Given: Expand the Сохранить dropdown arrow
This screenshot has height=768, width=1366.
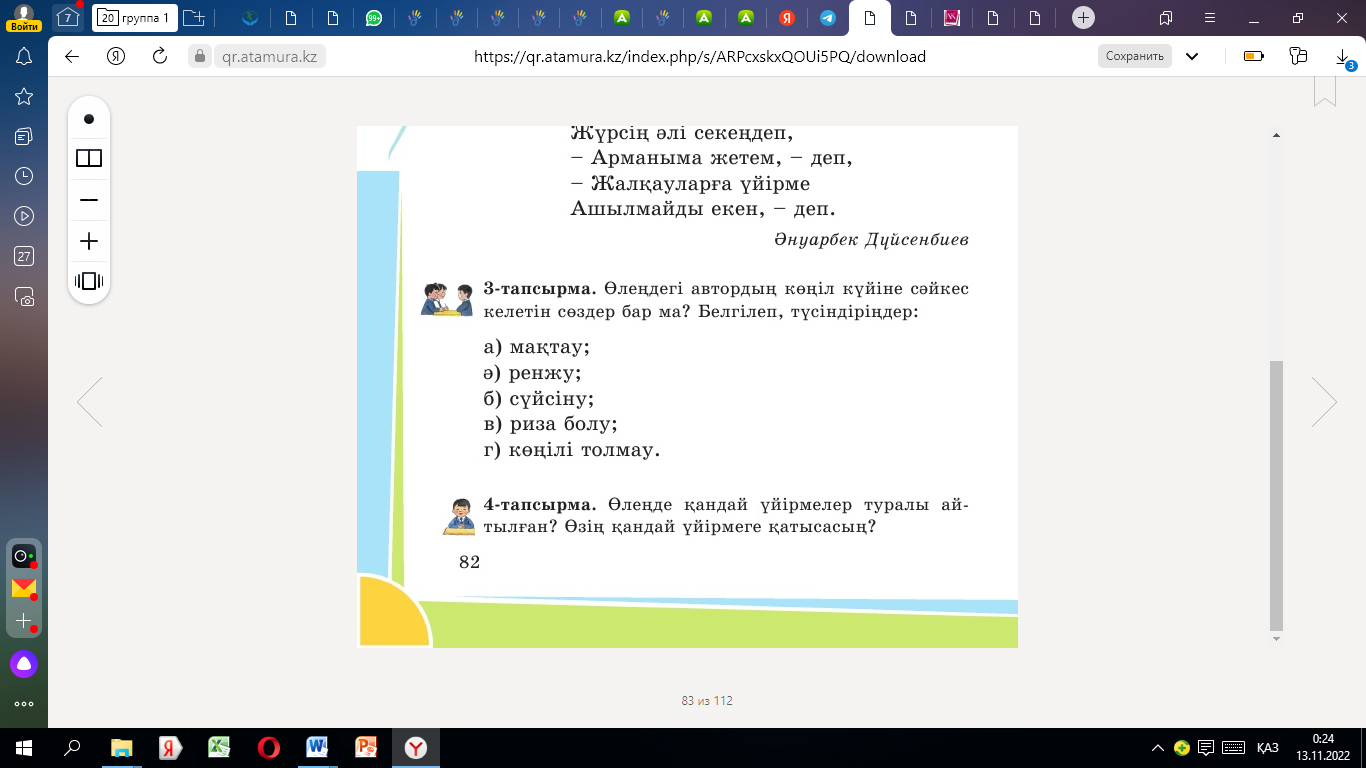Looking at the screenshot, I should coord(1192,56).
